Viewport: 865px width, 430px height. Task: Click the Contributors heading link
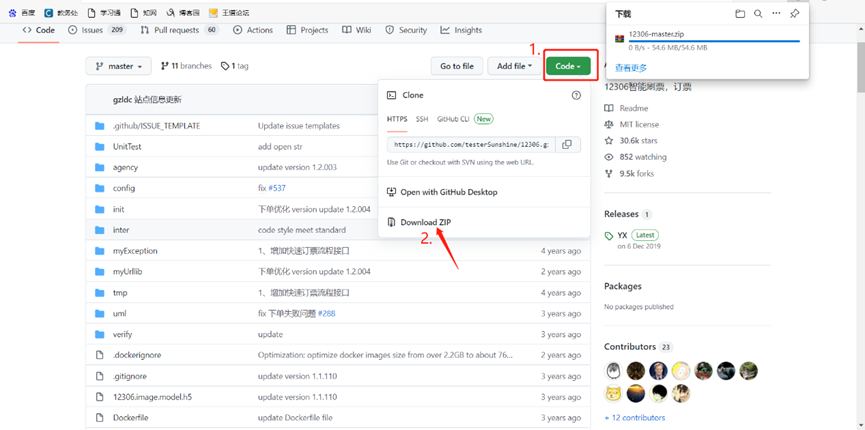pyautogui.click(x=629, y=347)
